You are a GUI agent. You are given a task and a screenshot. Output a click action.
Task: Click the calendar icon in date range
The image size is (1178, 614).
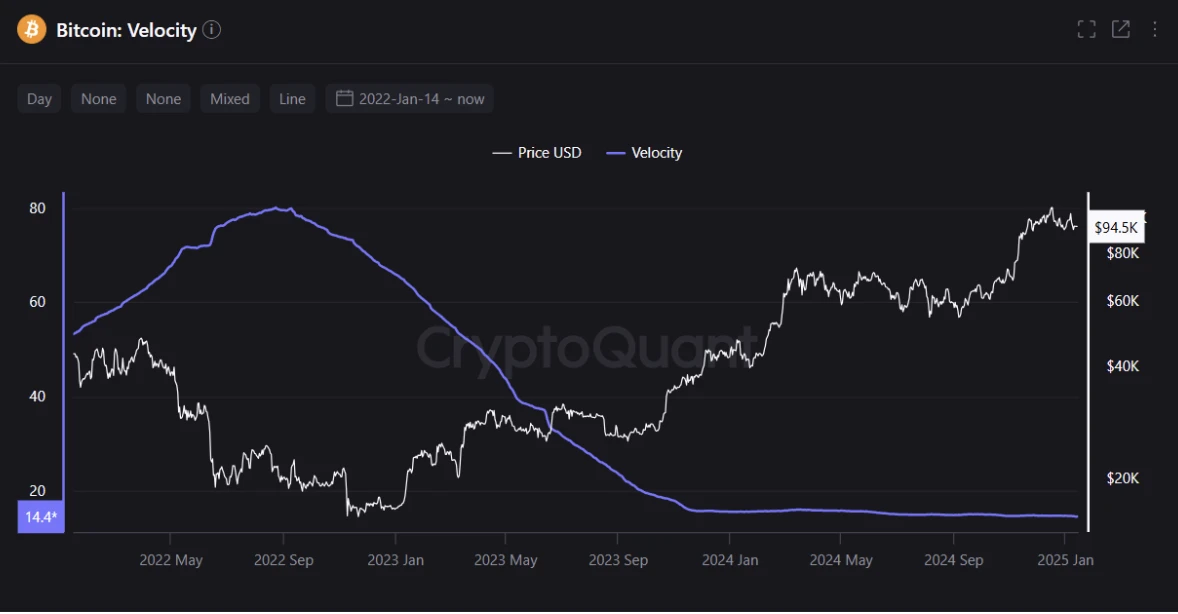[344, 98]
